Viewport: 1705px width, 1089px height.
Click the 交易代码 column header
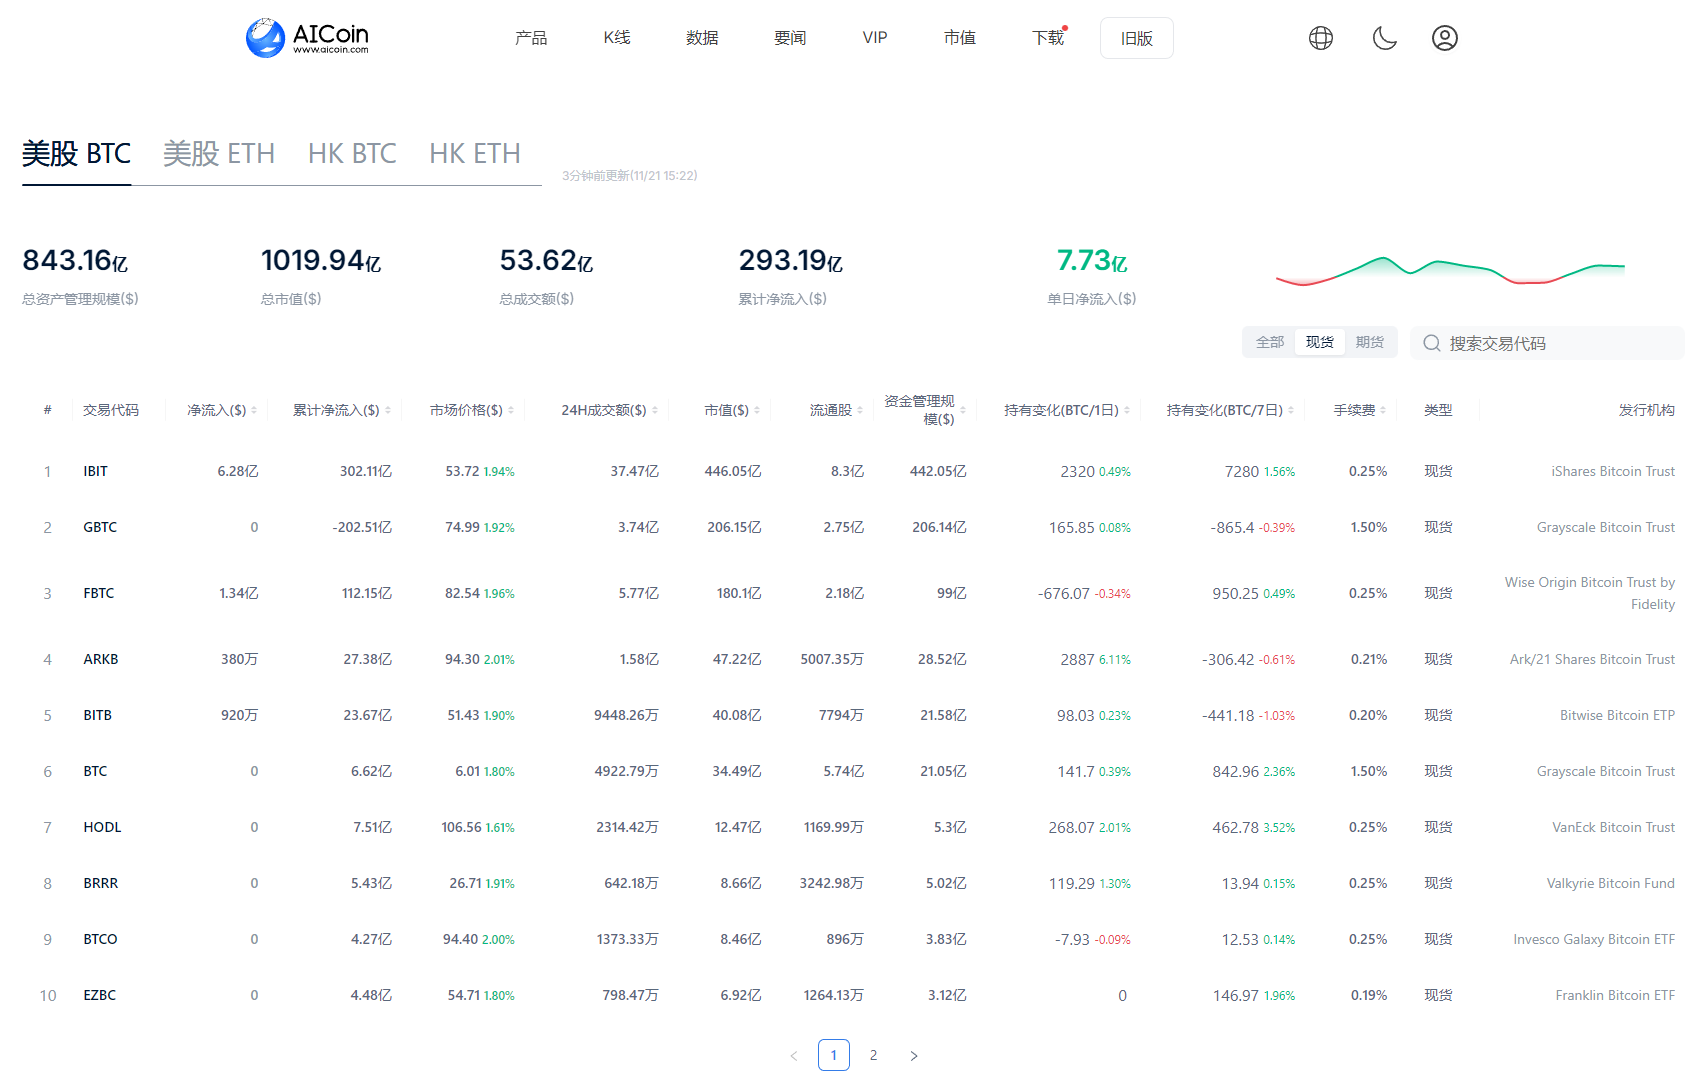(x=111, y=410)
